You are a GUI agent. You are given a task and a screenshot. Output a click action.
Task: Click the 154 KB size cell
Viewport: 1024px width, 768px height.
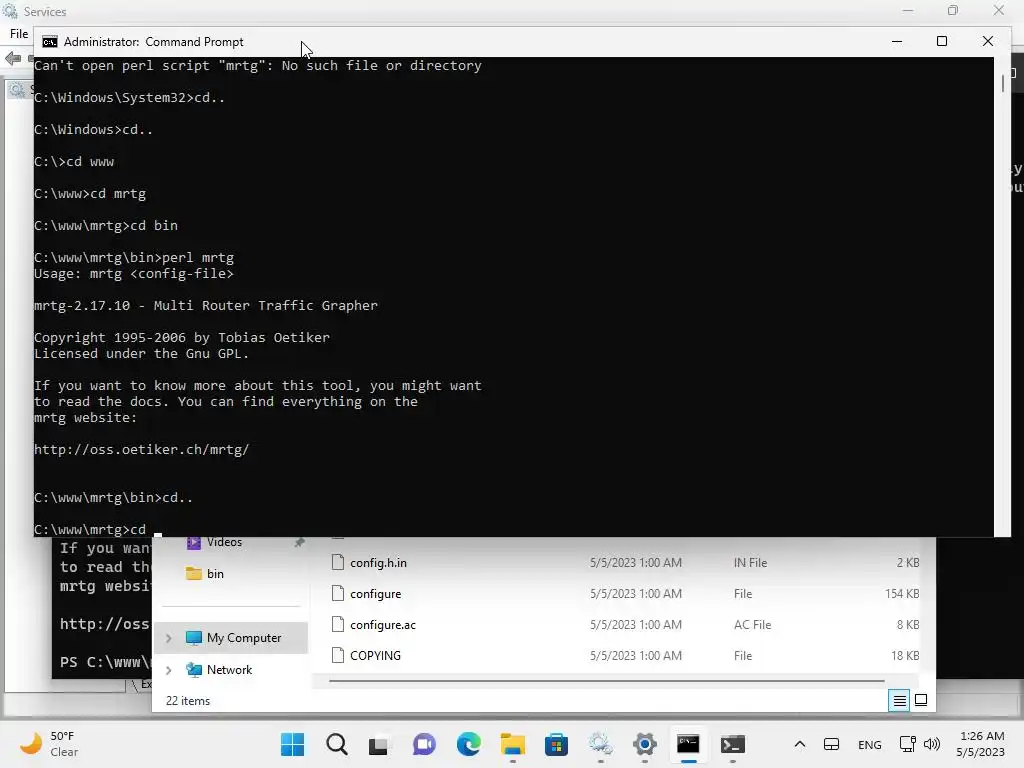(x=902, y=594)
